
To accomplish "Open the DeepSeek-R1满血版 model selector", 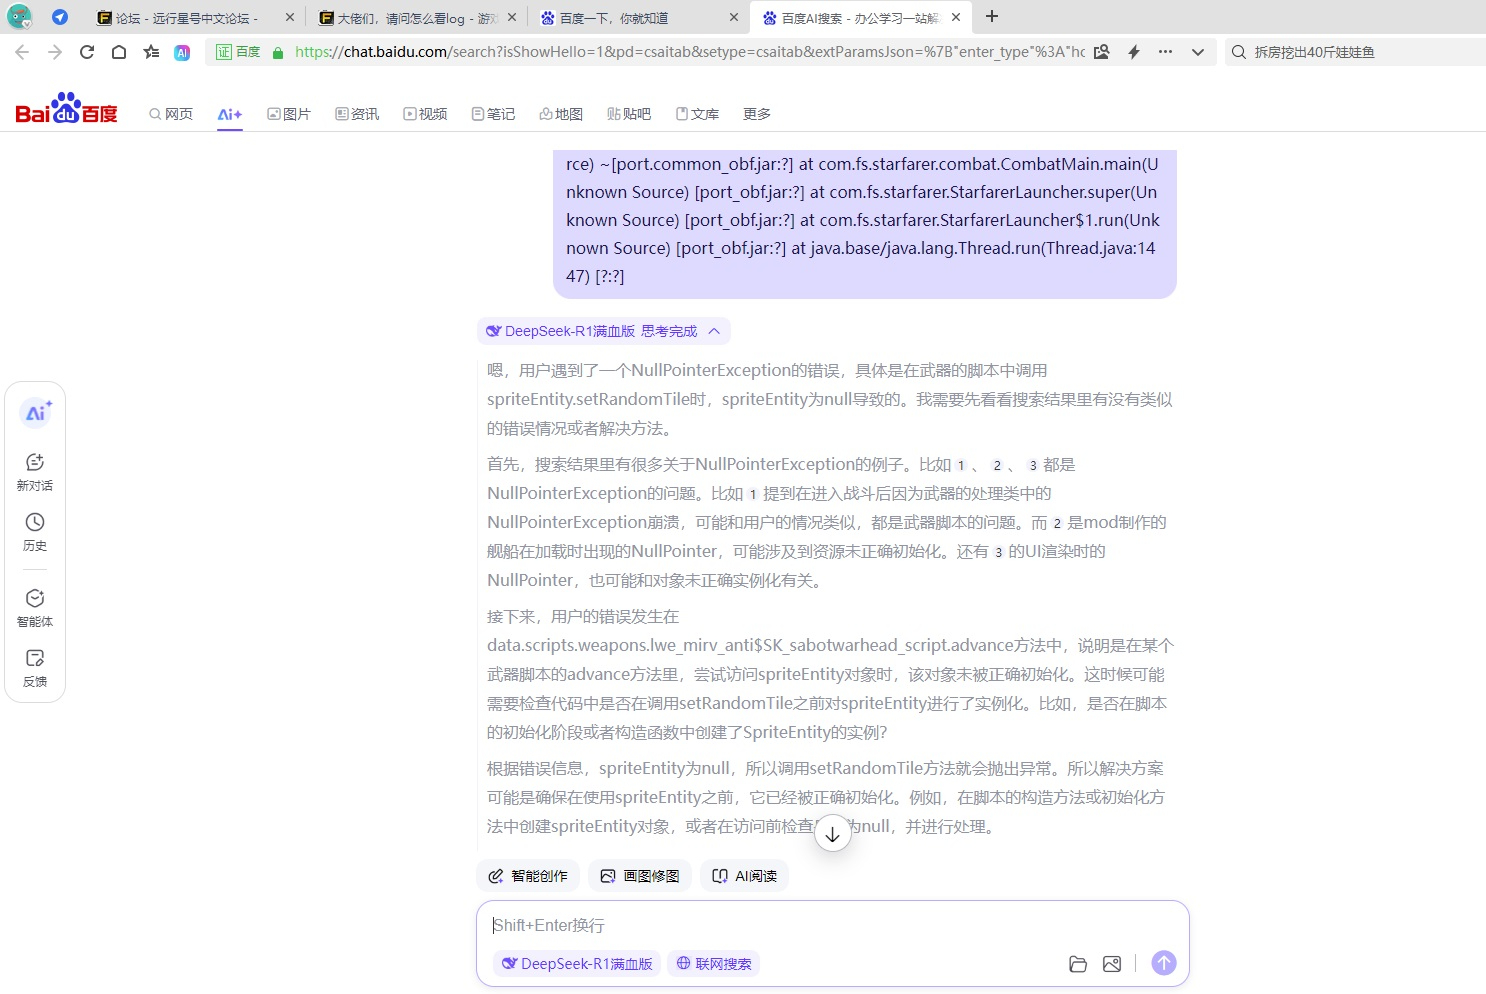I will pos(576,963).
